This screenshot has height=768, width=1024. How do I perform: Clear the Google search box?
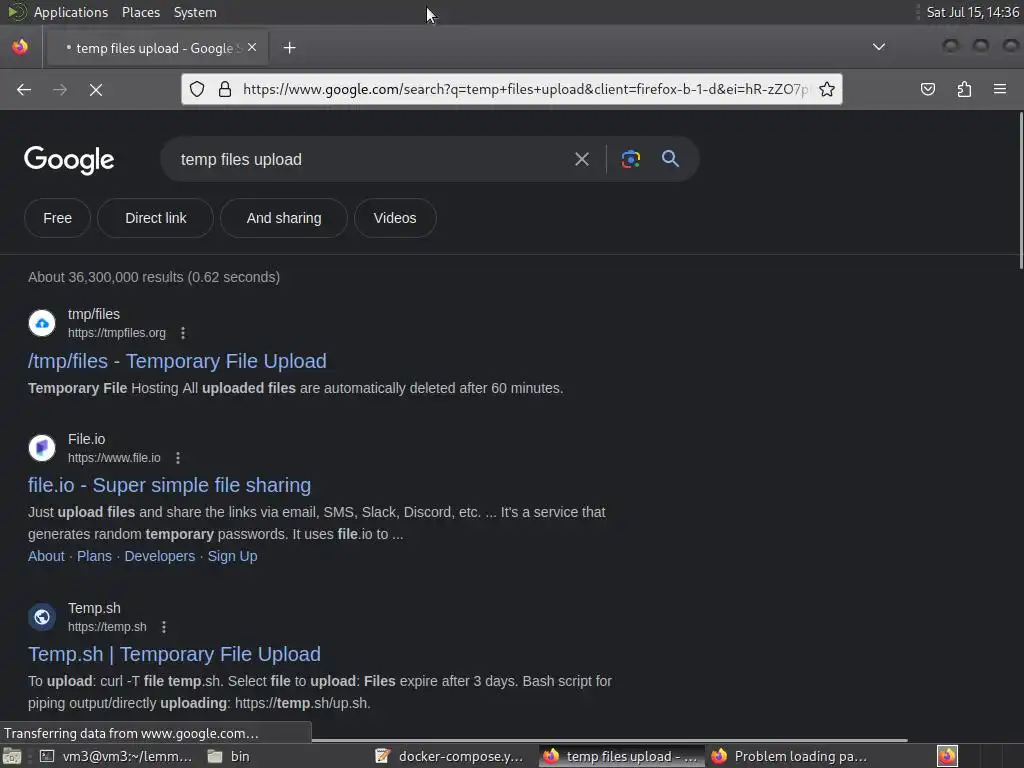tap(582, 159)
